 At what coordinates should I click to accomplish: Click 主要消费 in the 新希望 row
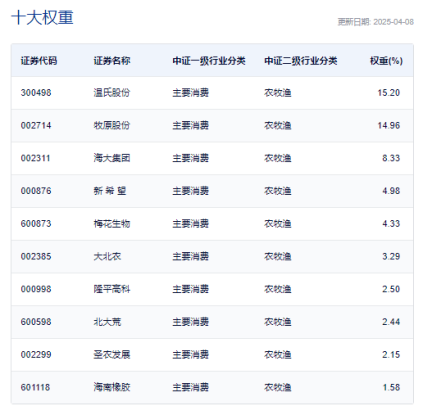point(191,191)
